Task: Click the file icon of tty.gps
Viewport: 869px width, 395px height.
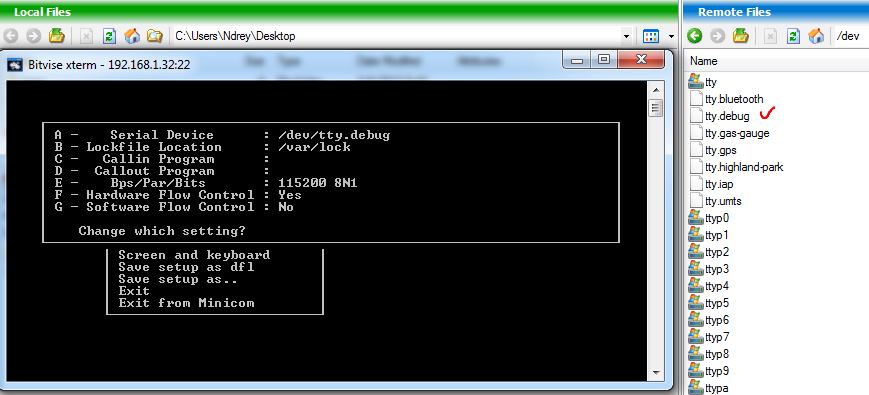Action: [x=696, y=150]
